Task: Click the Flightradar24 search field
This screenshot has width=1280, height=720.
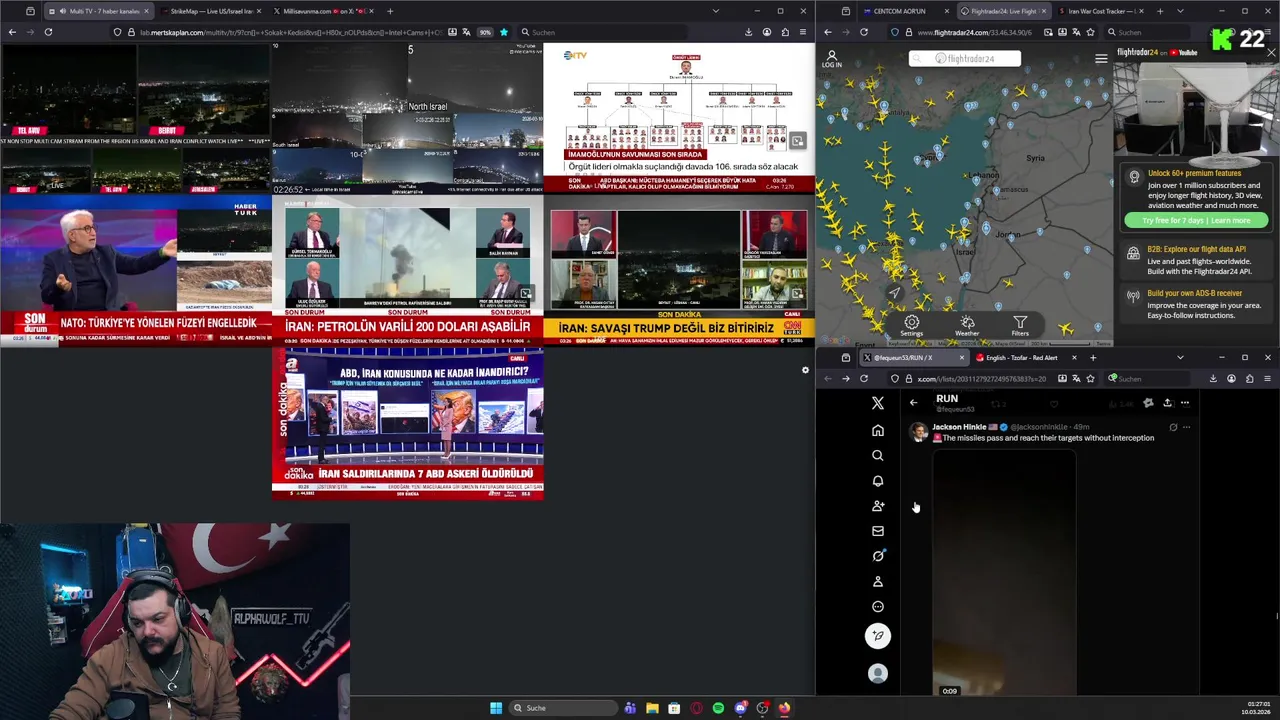Action: tap(965, 59)
